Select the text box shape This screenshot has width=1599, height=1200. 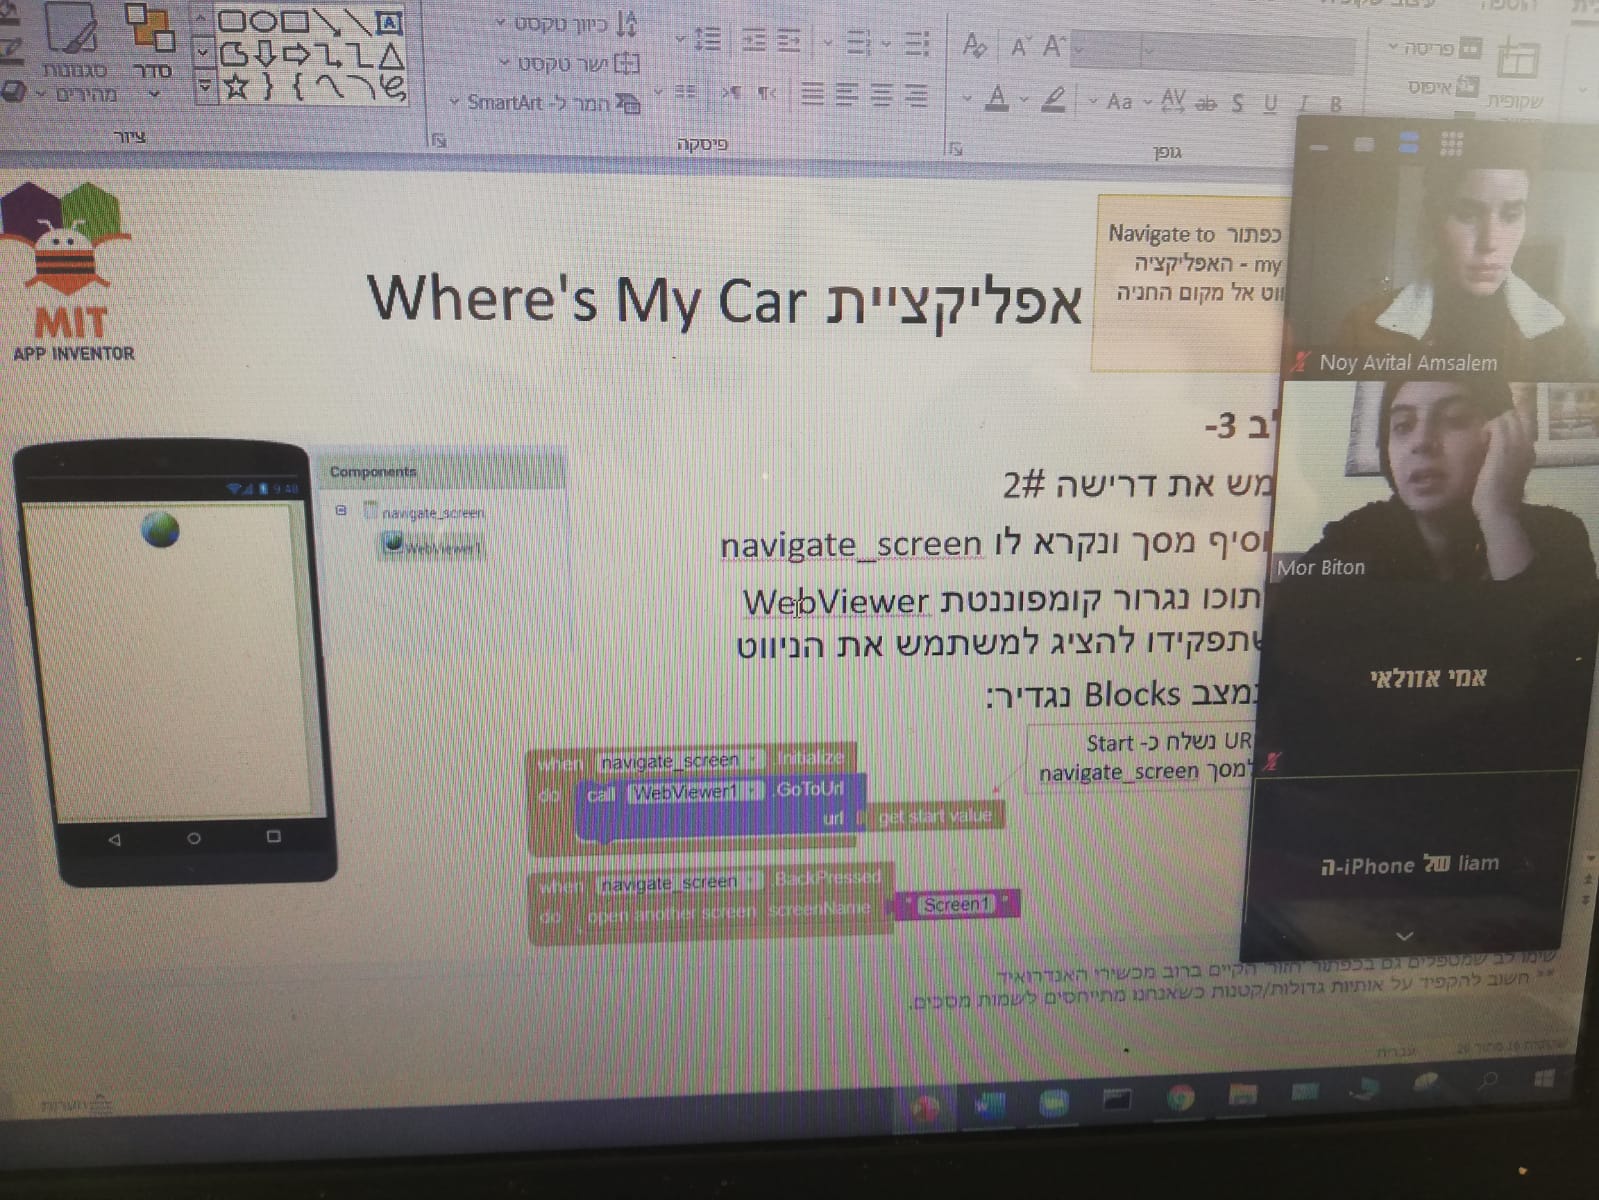[389, 23]
